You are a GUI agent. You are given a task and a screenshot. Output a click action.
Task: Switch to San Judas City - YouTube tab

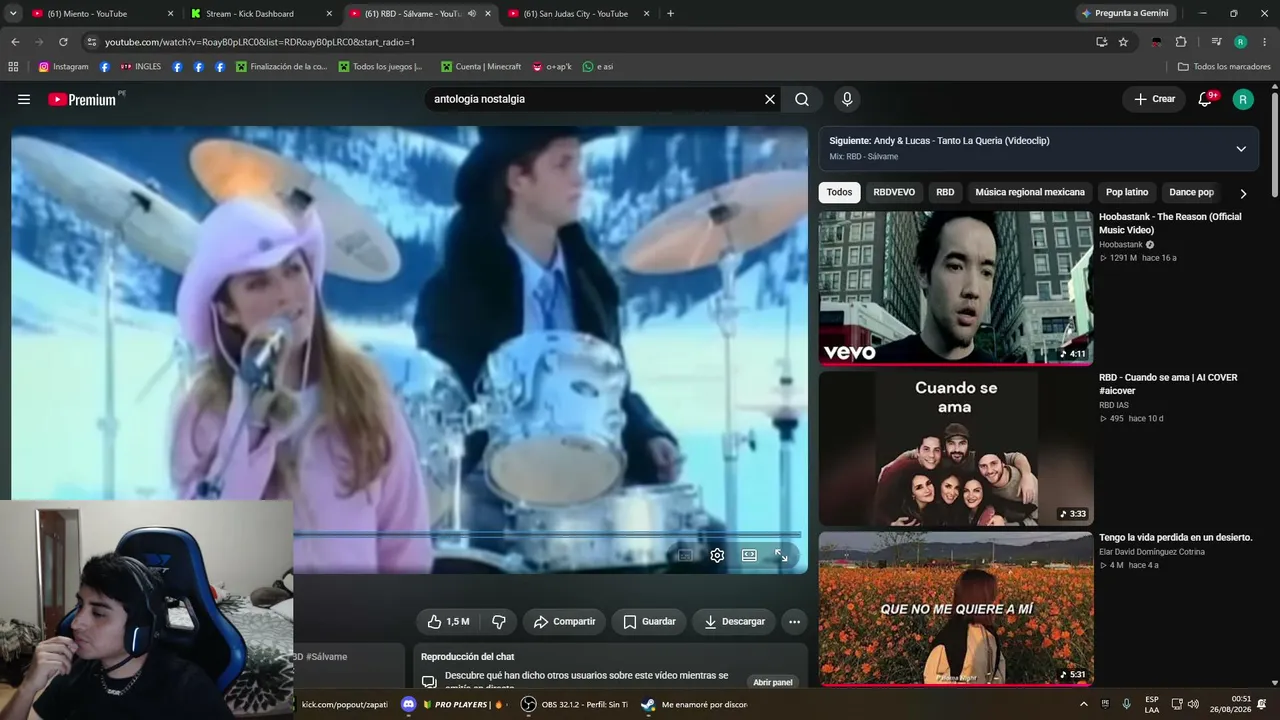576,14
